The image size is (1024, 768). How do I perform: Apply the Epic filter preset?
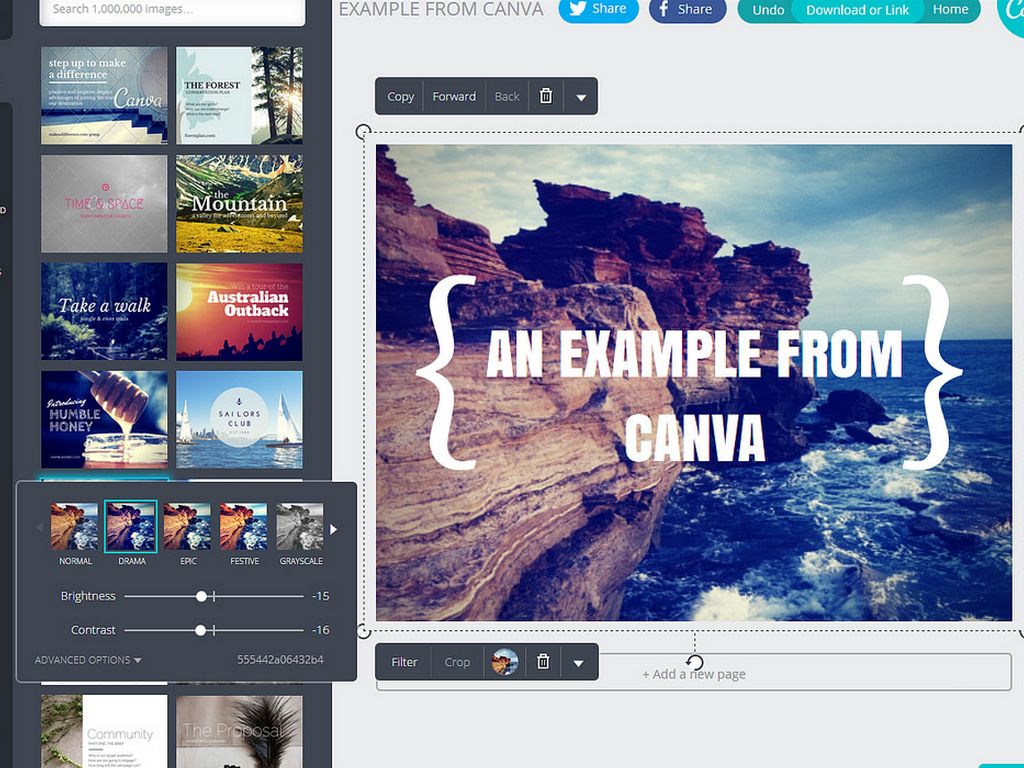pyautogui.click(x=187, y=527)
